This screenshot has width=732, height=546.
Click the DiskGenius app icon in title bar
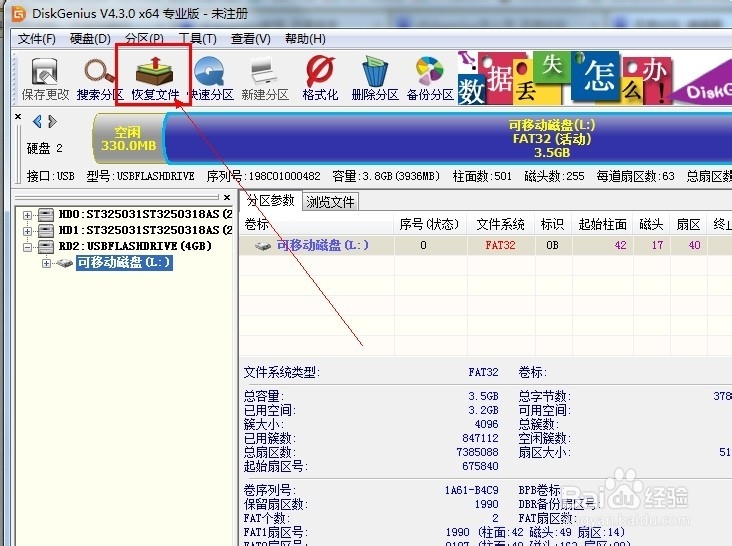(19, 14)
